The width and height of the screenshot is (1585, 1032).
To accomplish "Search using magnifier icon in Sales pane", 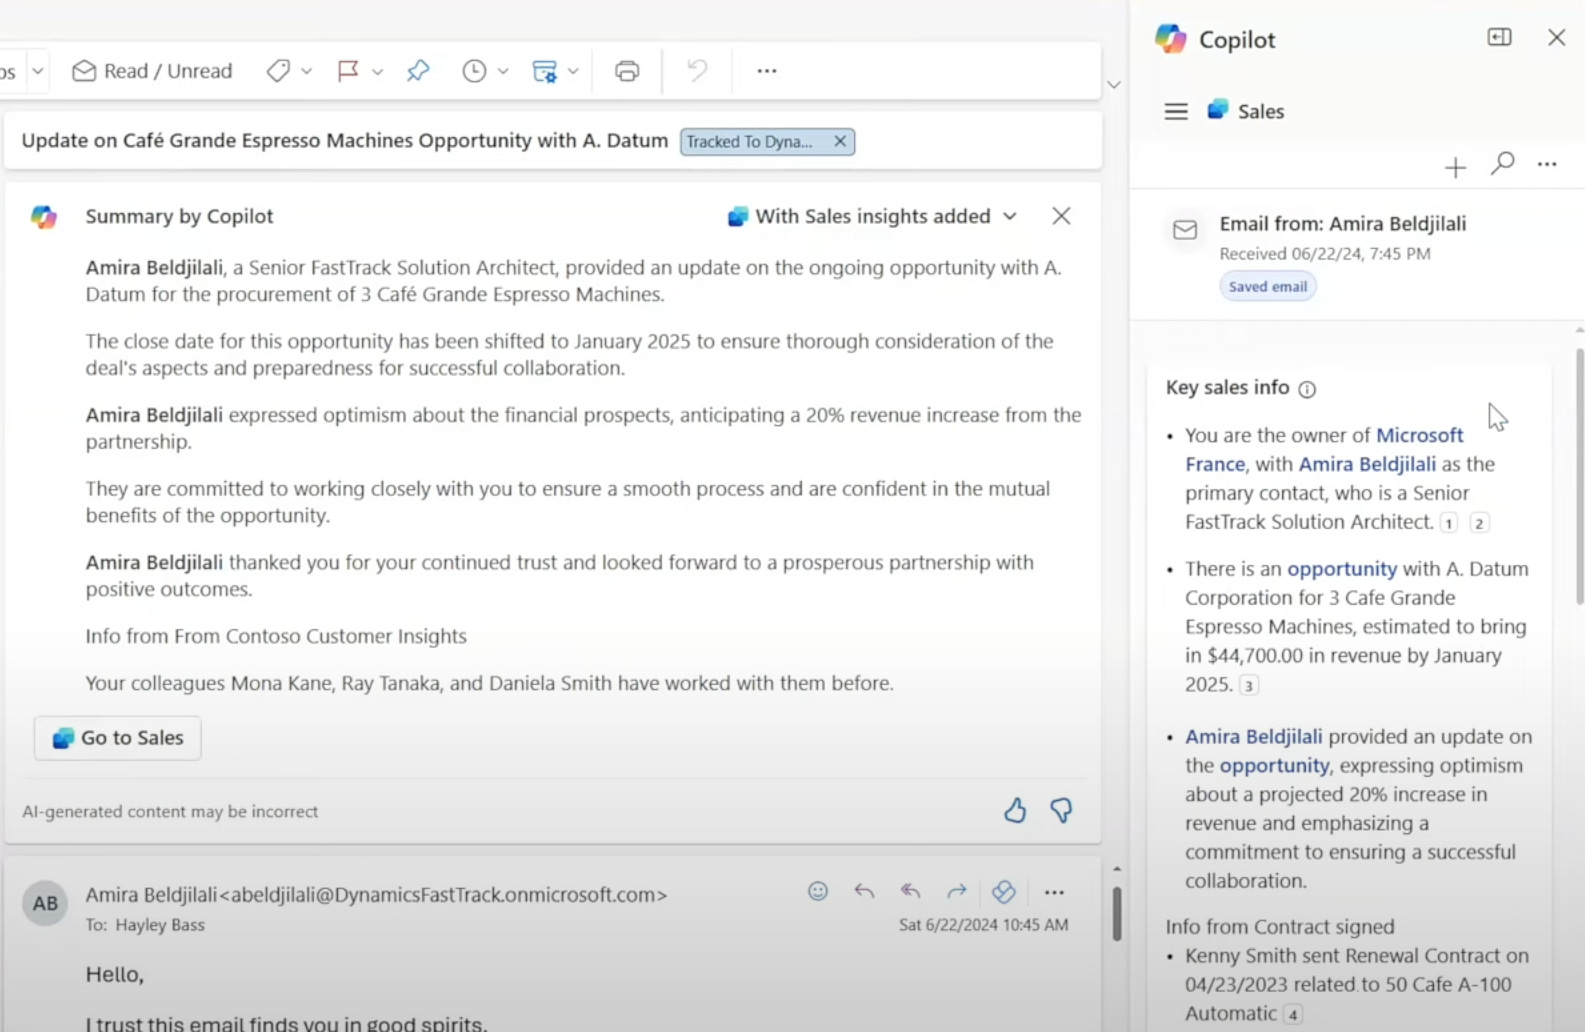I will click(x=1502, y=164).
